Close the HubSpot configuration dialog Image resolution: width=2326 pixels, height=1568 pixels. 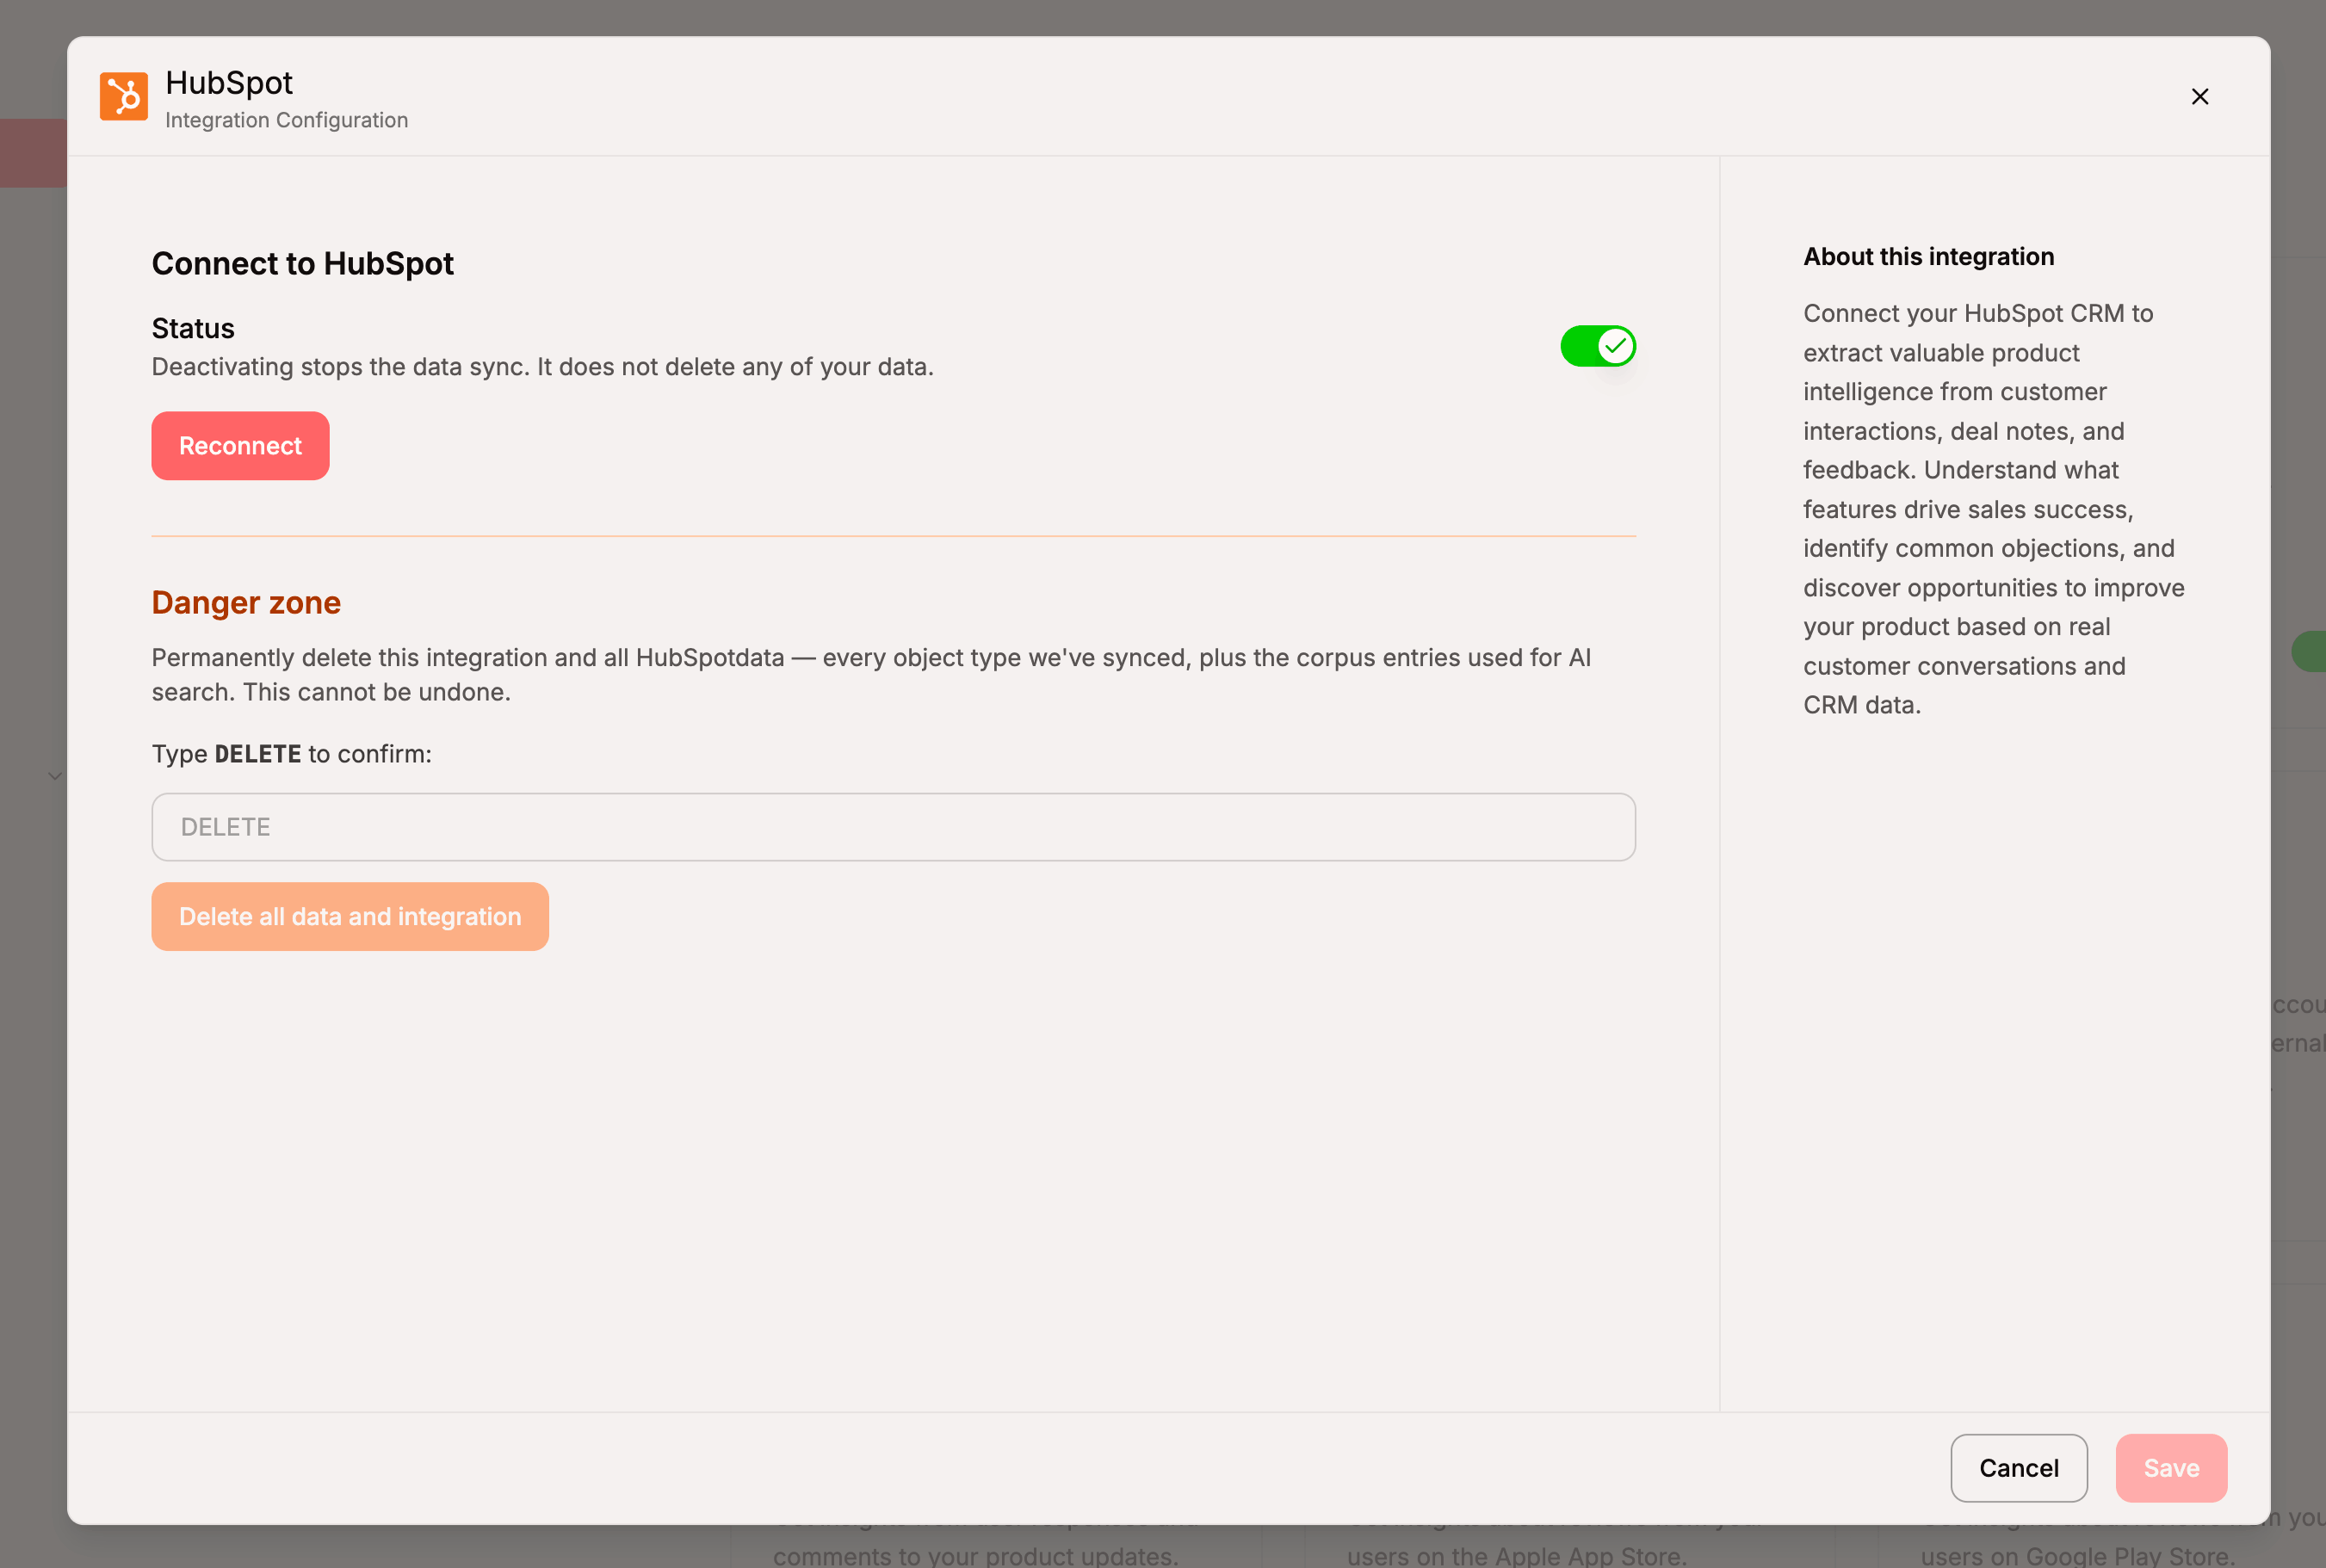[2199, 96]
